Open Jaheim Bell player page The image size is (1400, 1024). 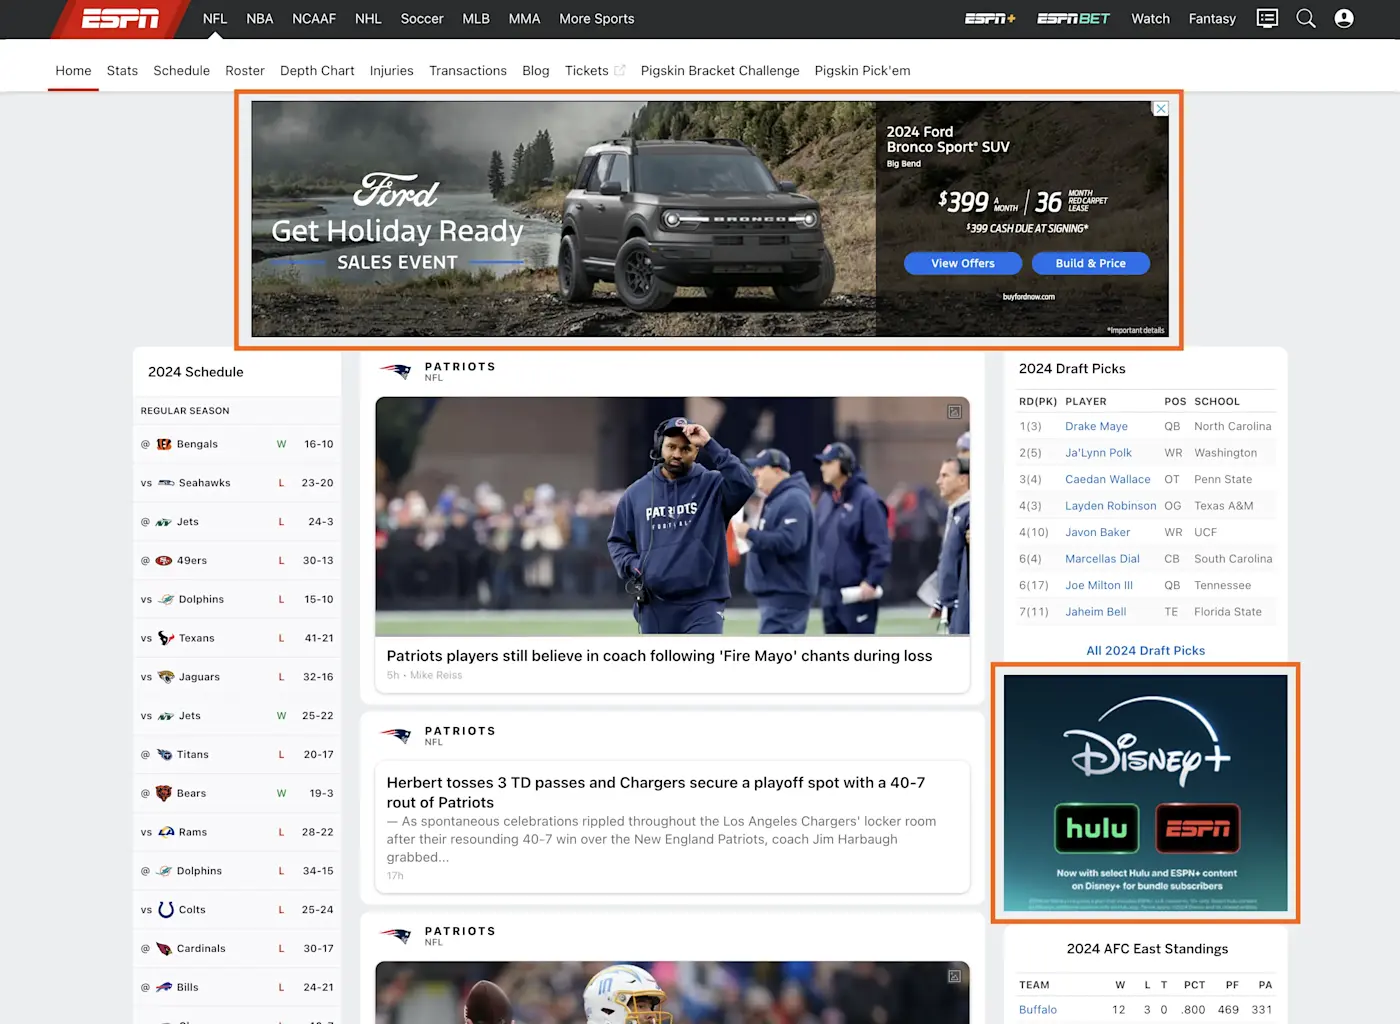point(1095,612)
